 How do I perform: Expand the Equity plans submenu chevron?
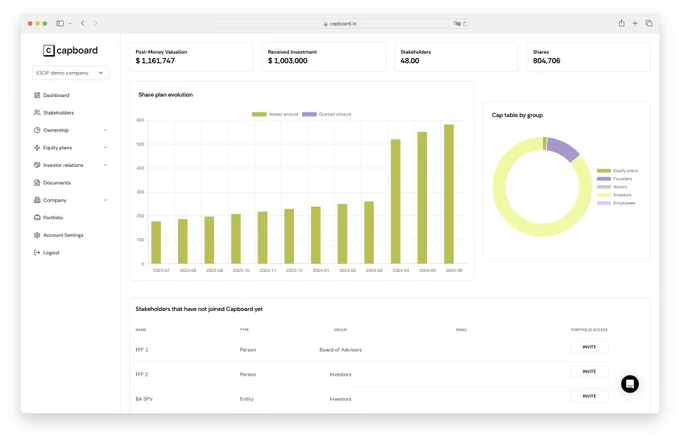tap(105, 147)
